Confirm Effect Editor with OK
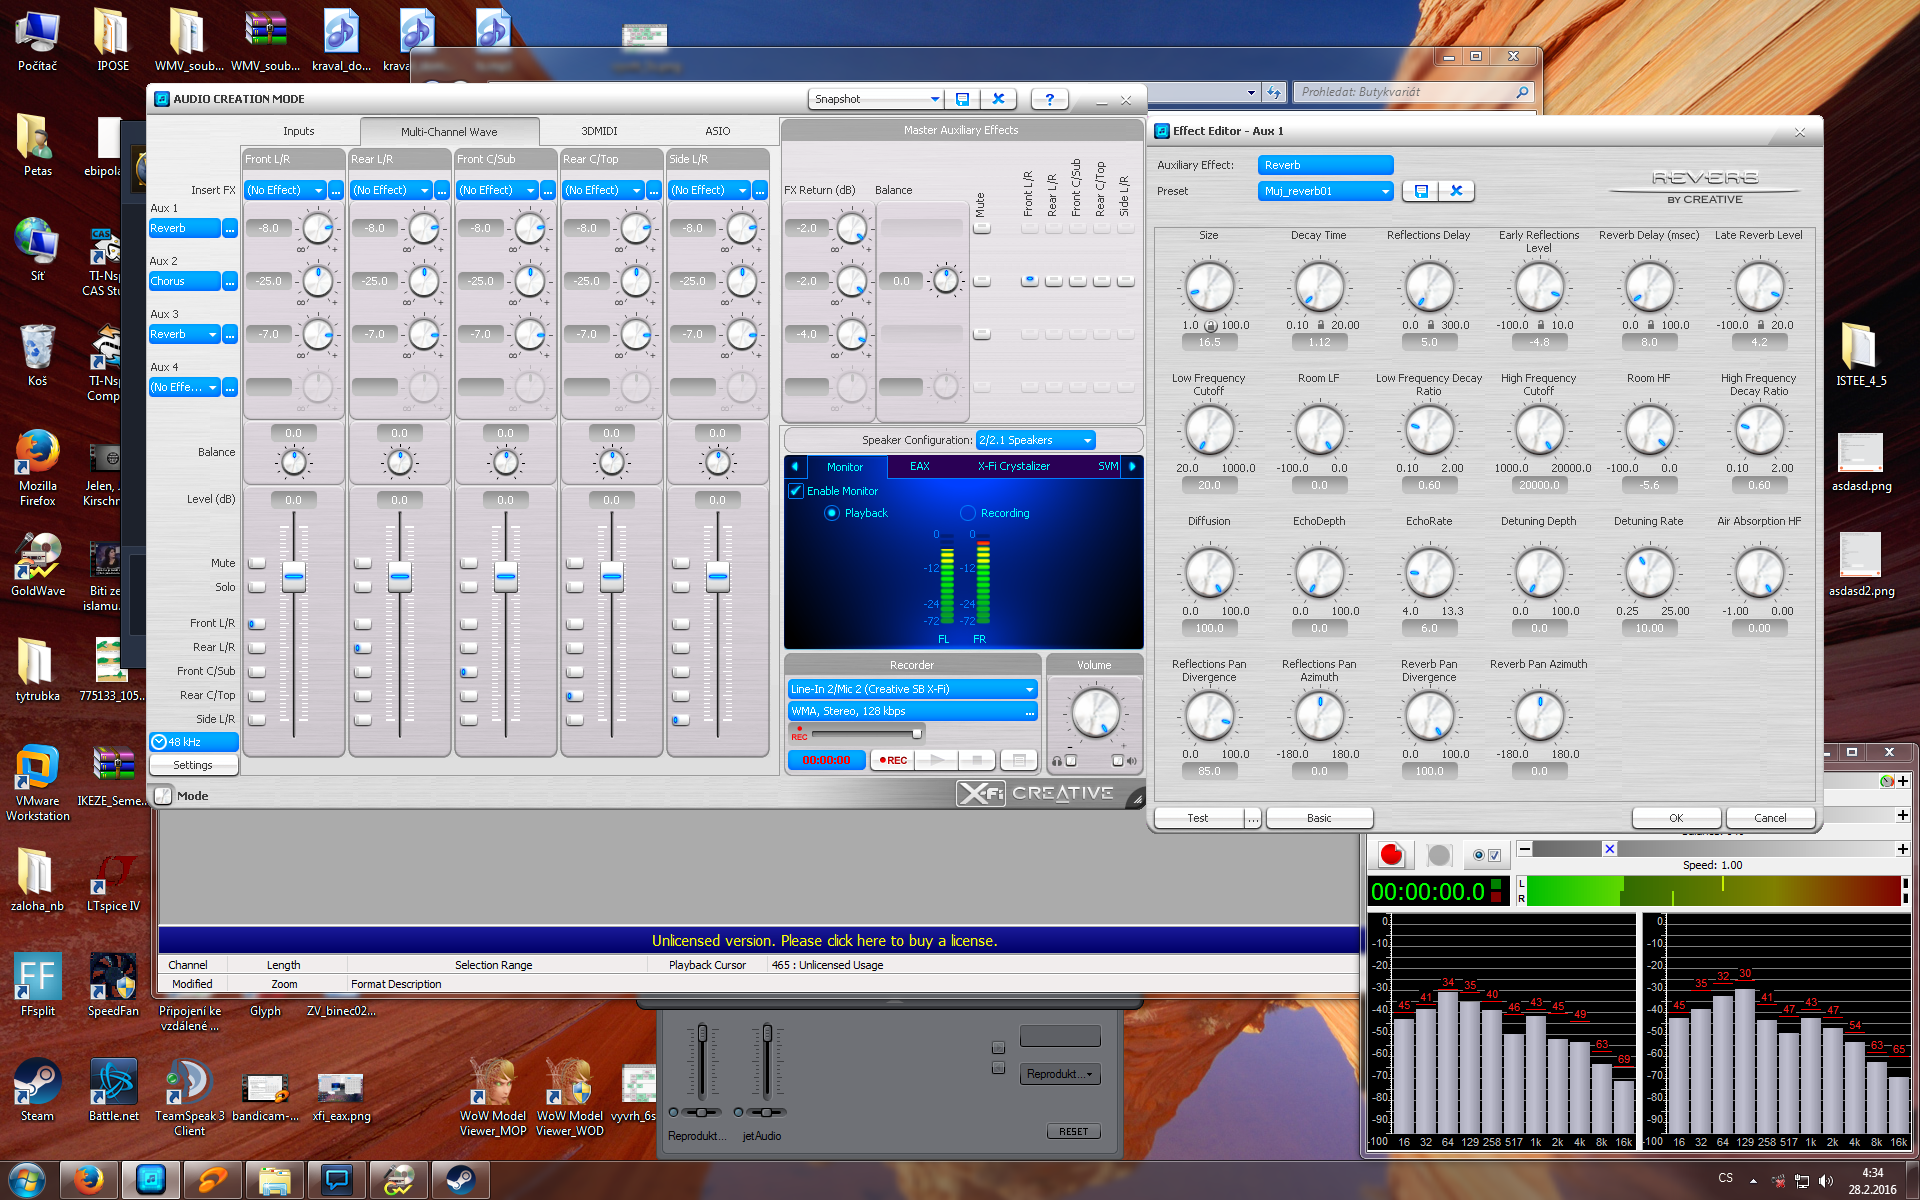 coord(1676,818)
